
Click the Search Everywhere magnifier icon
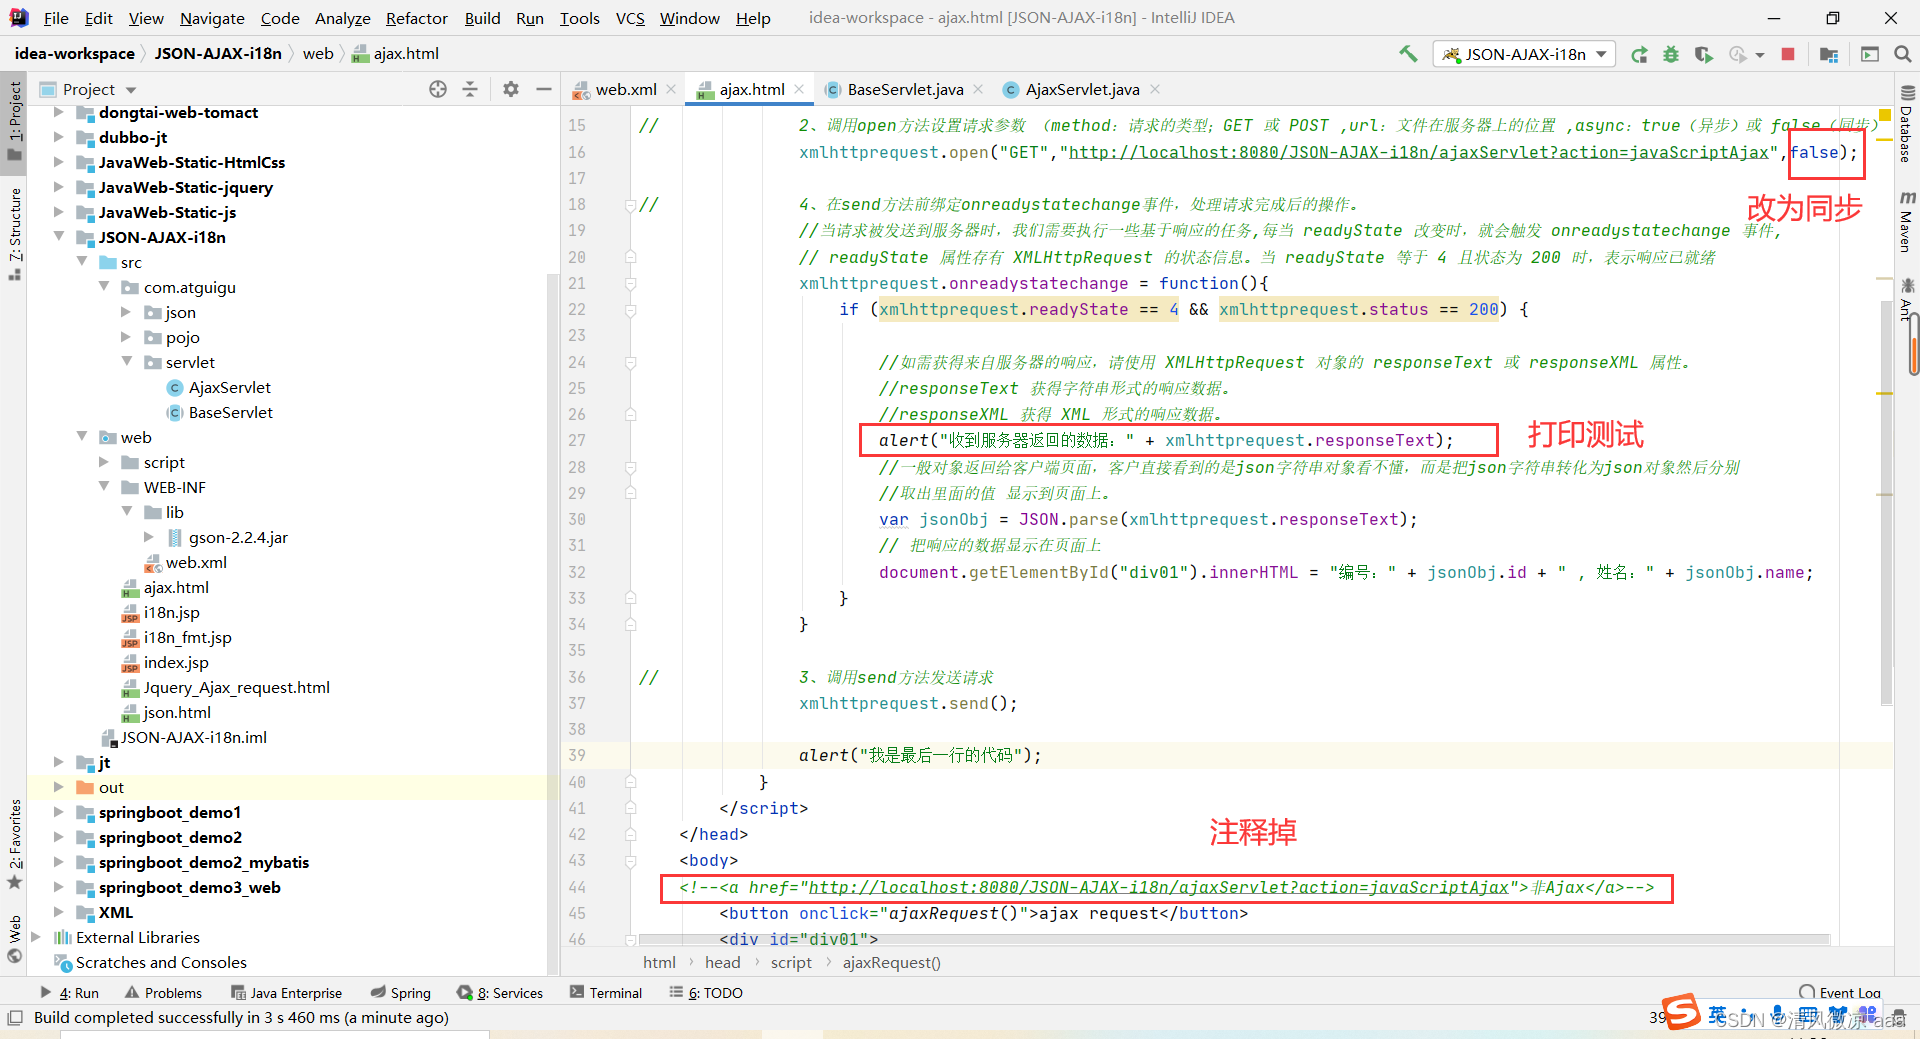[1902, 54]
